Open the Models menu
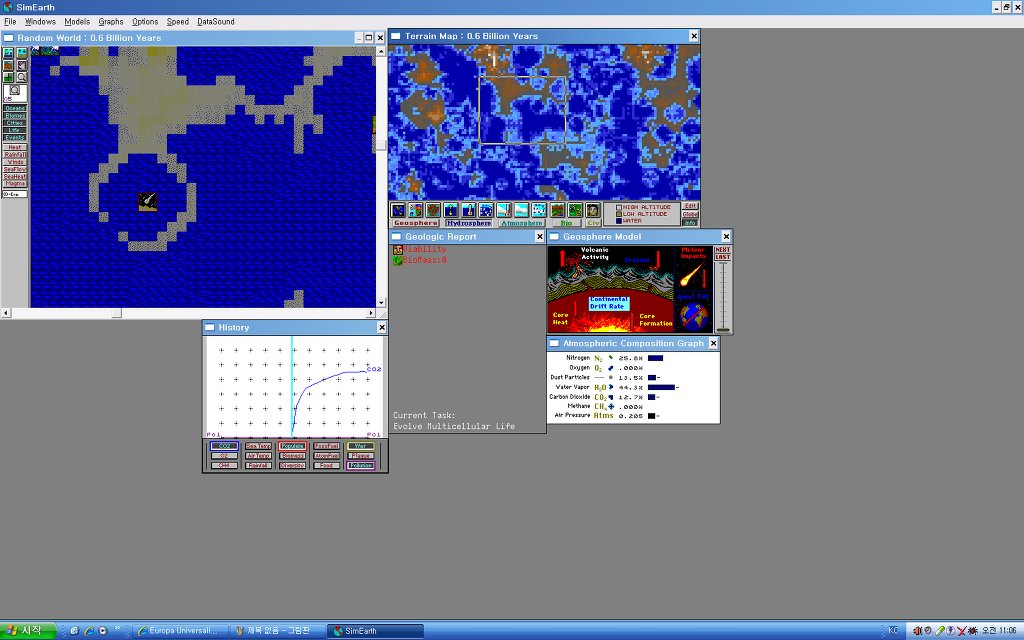This screenshot has height=640, width=1024. [77, 22]
